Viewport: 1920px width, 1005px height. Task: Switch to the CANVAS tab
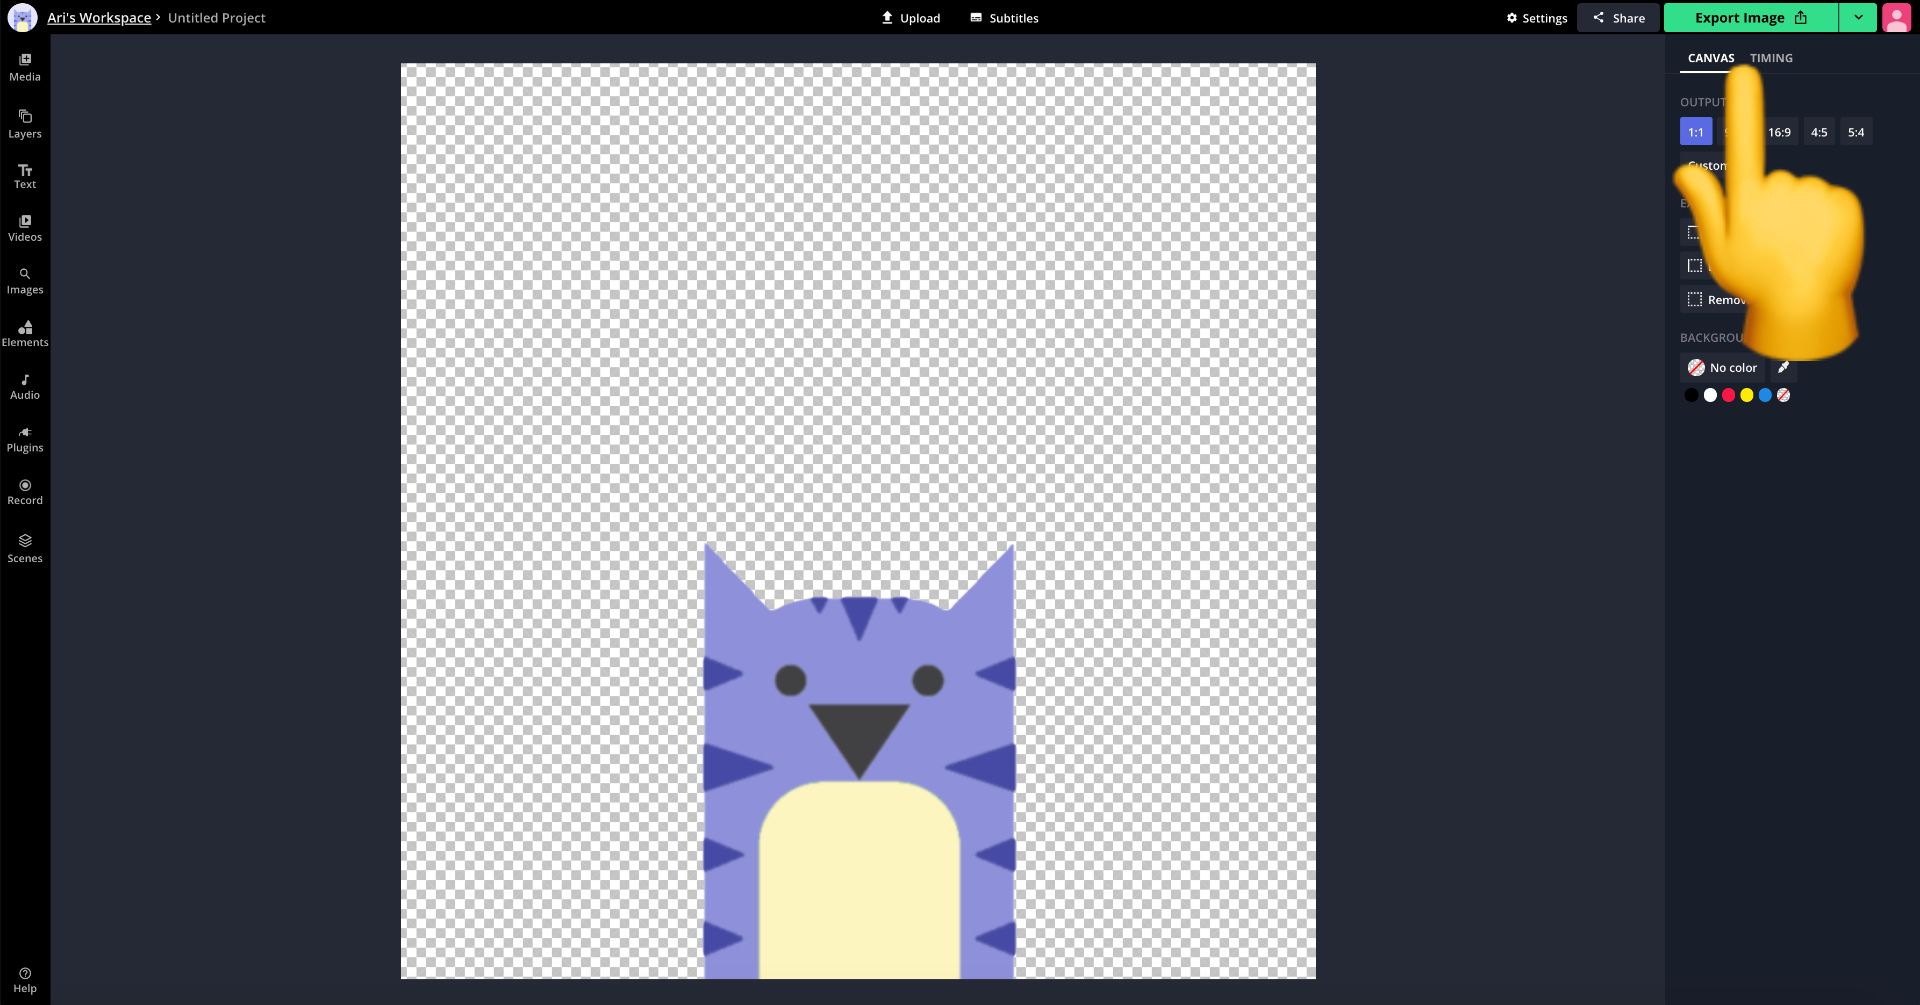point(1710,58)
